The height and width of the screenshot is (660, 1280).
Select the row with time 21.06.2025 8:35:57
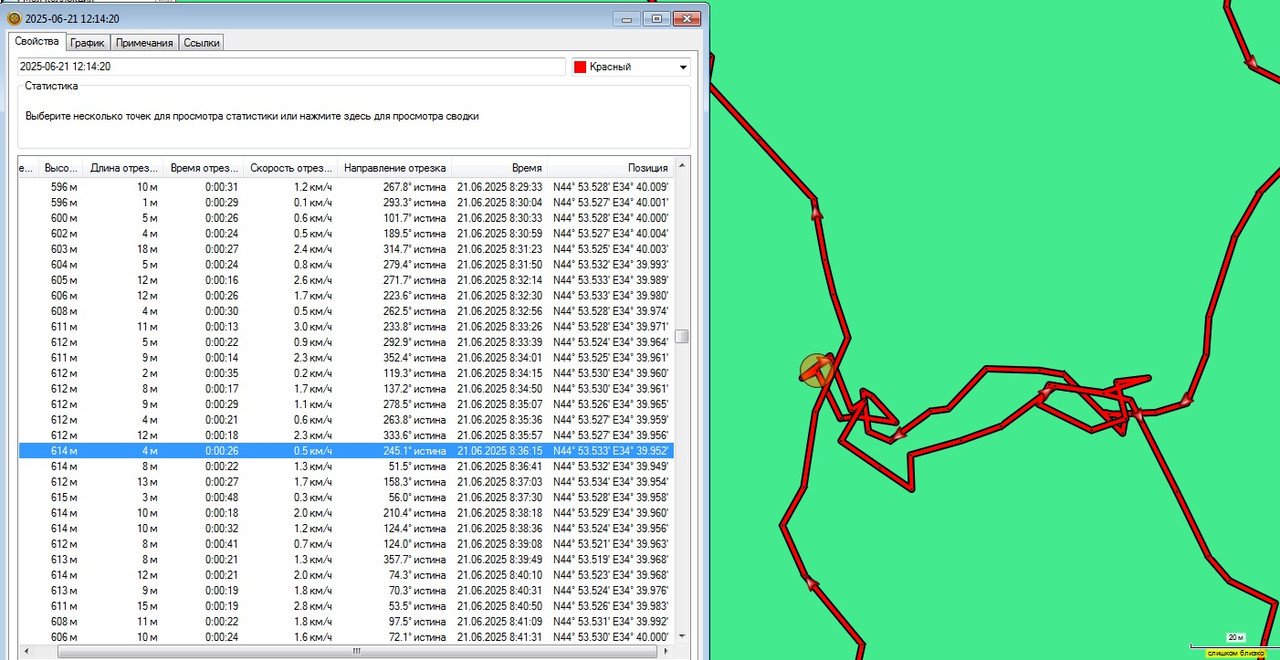(346, 435)
